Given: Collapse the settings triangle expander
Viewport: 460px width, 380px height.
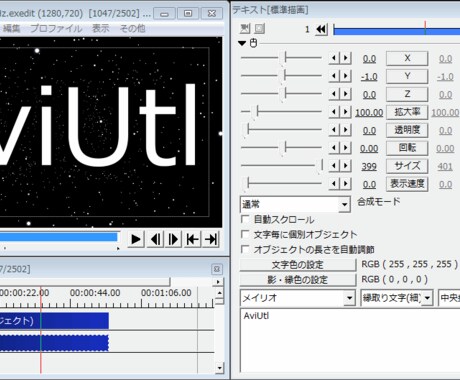Looking at the screenshot, I should 242,43.
